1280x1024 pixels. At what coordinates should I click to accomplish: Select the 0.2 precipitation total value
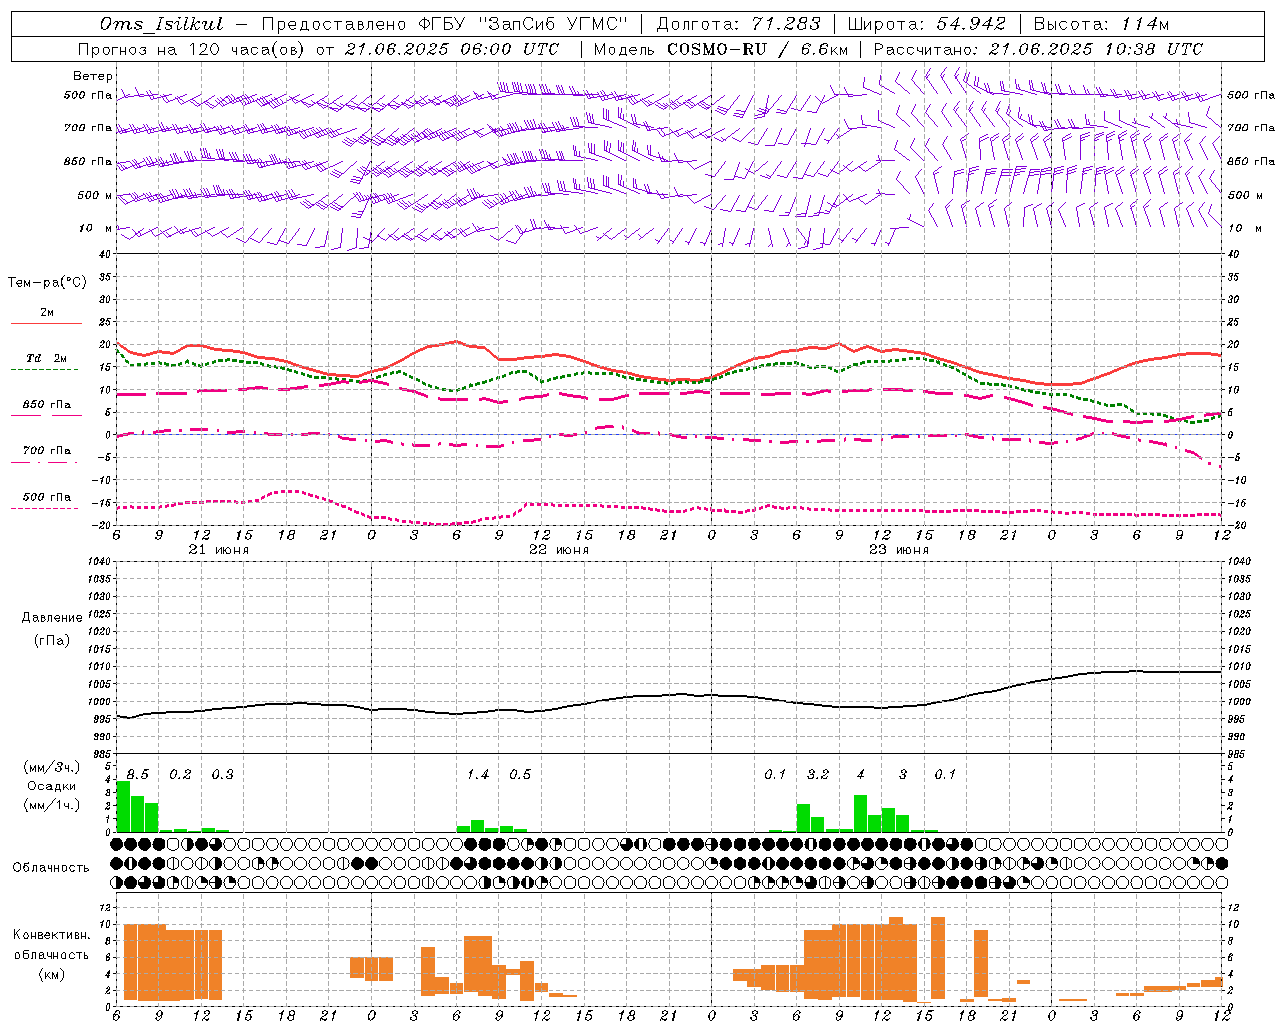(x=180, y=774)
